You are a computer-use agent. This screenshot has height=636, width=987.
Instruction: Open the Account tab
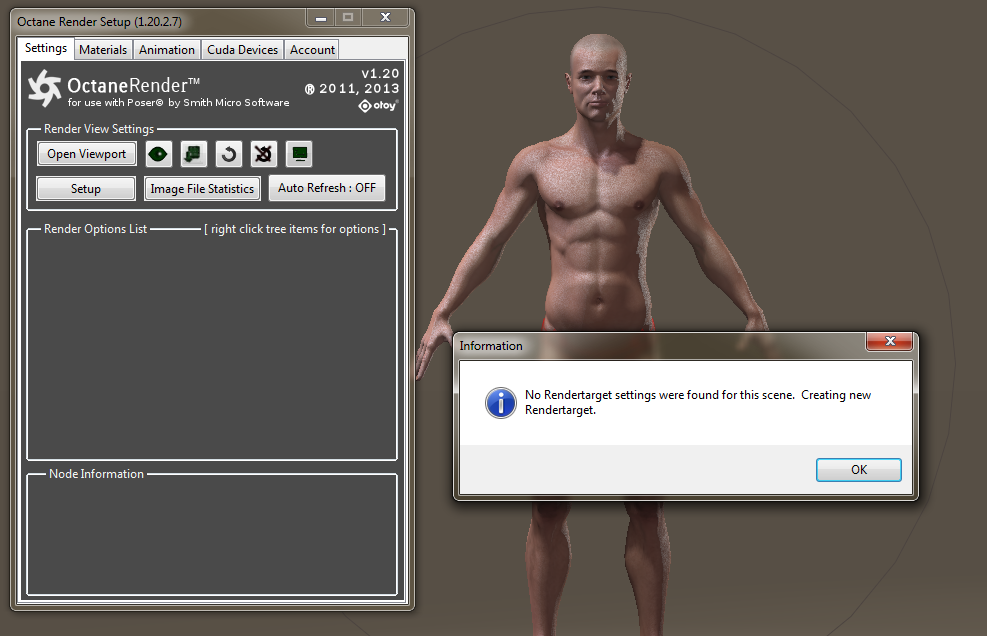[312, 50]
